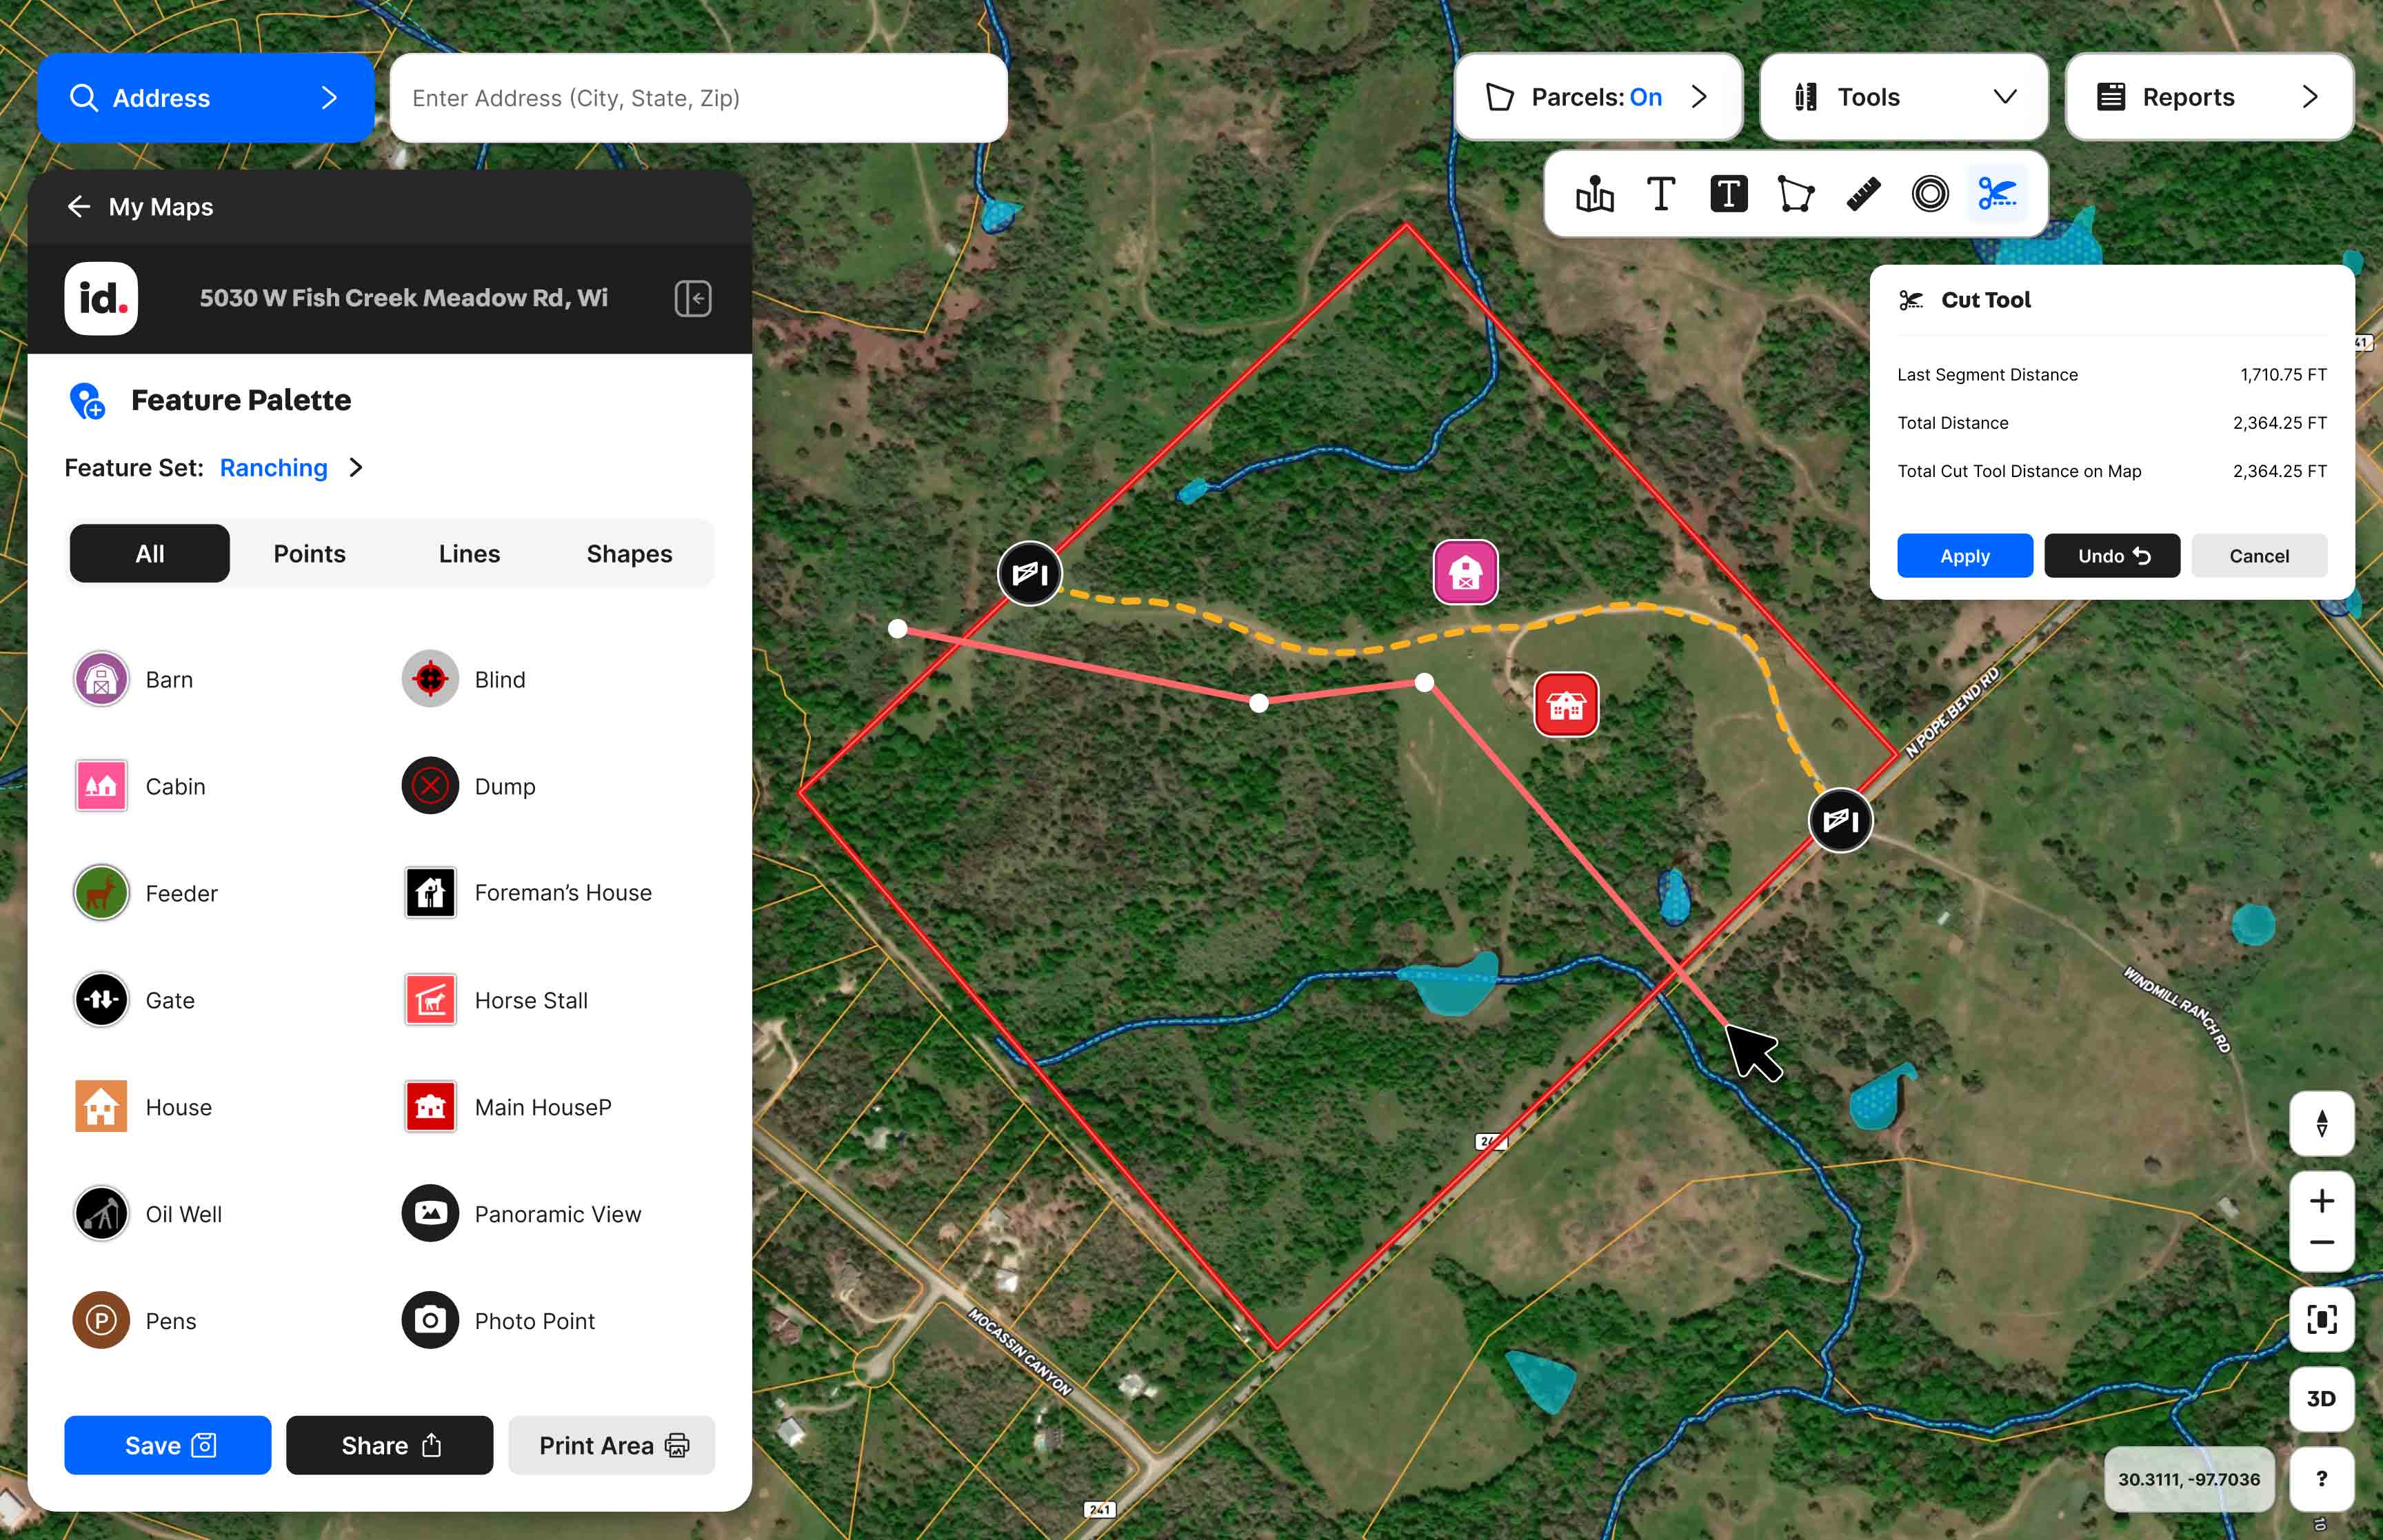Select the Barn feature icon

coord(101,678)
